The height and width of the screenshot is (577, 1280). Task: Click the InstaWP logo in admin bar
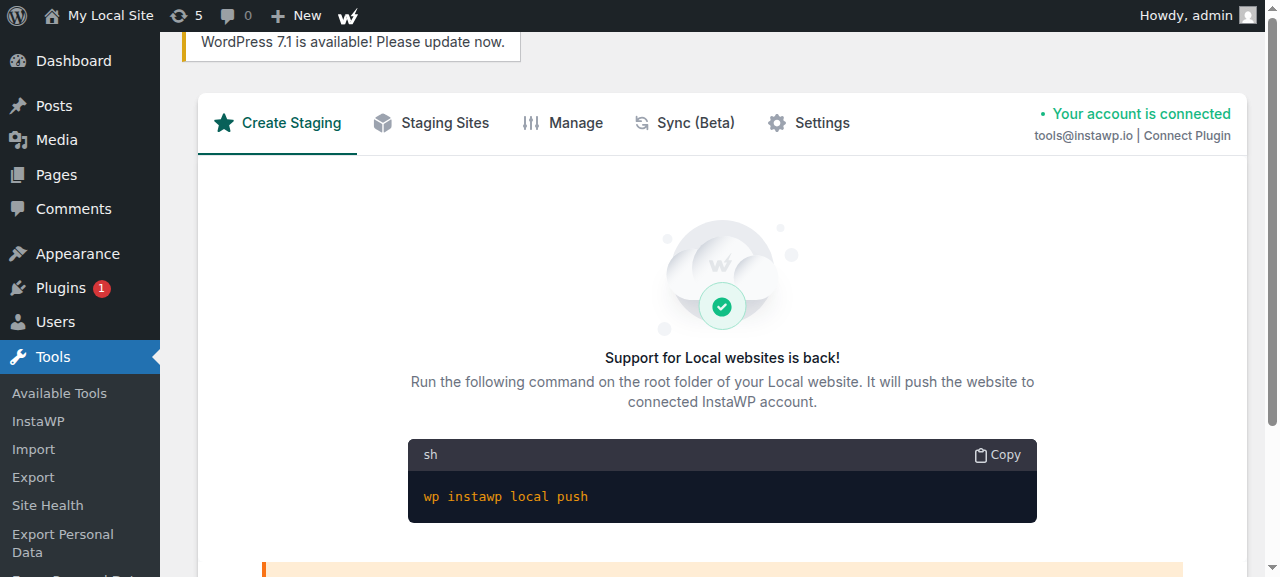click(x=348, y=16)
